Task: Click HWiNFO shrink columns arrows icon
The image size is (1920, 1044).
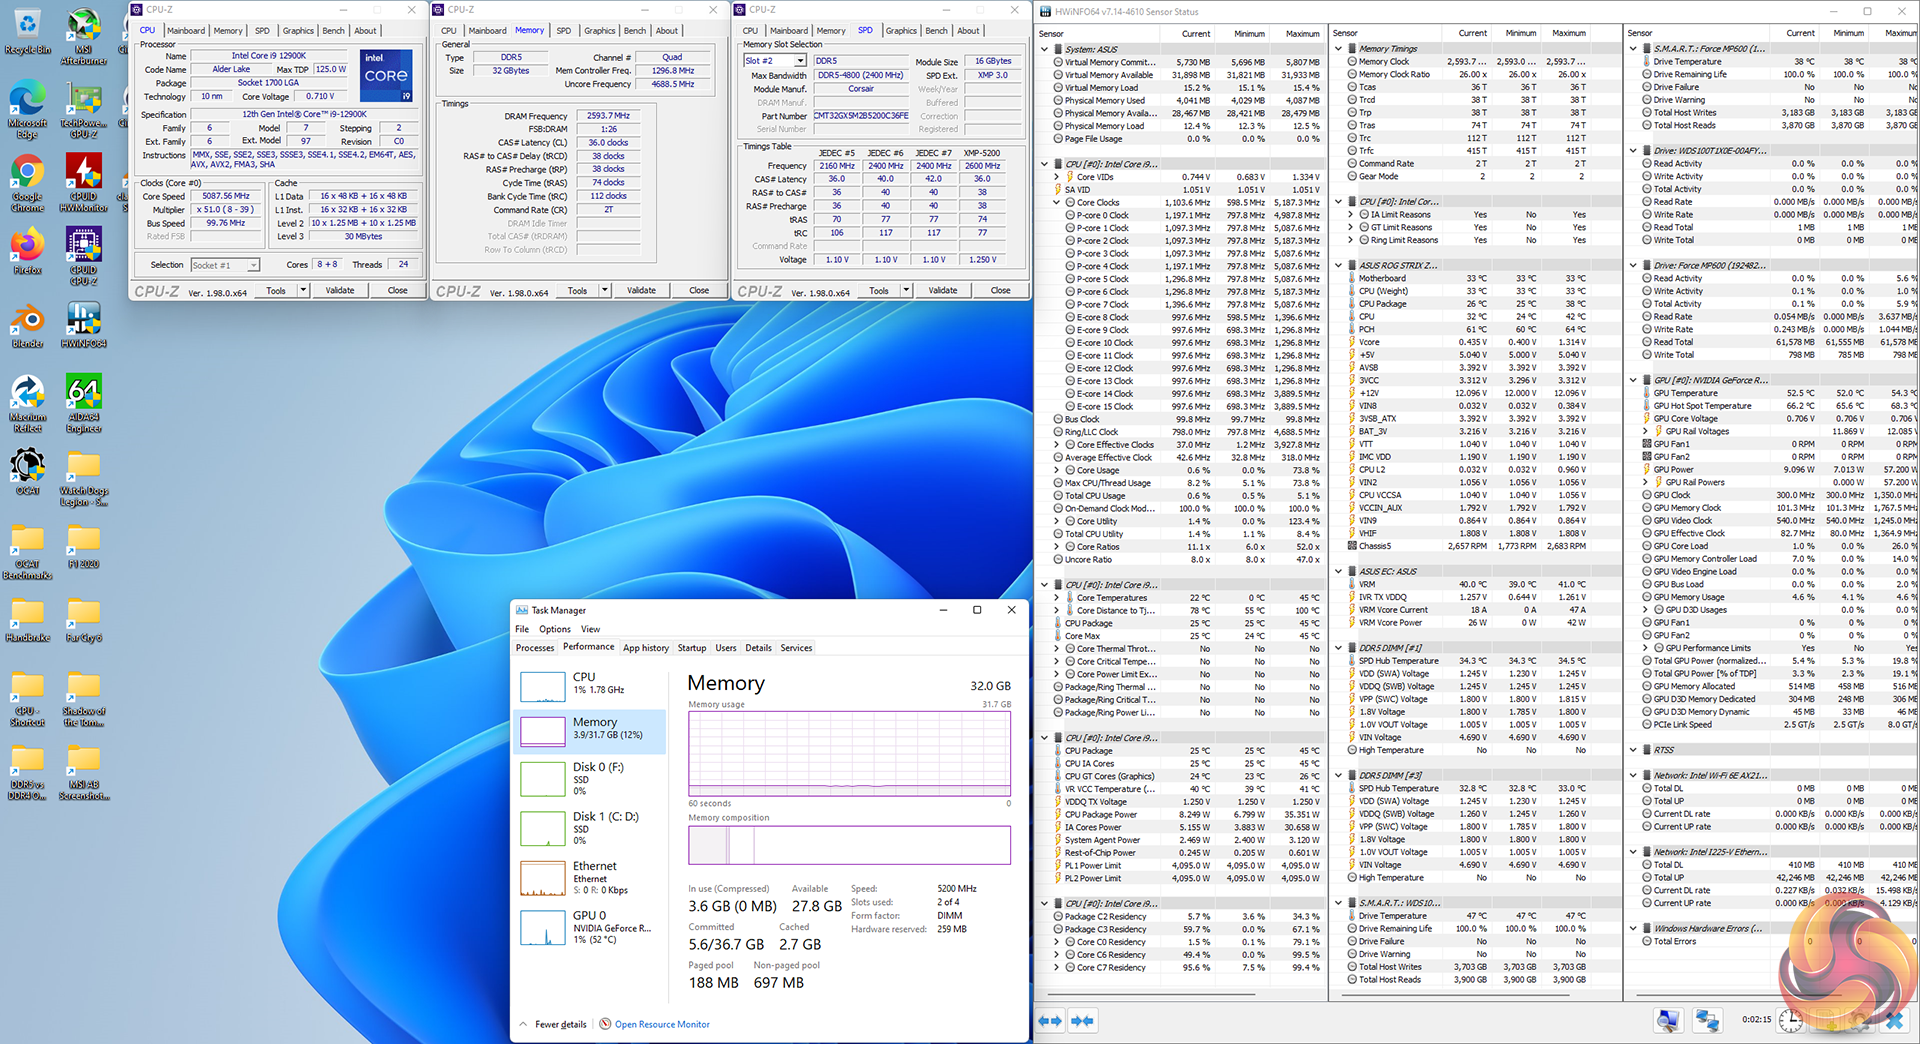Action: click(x=1082, y=1021)
